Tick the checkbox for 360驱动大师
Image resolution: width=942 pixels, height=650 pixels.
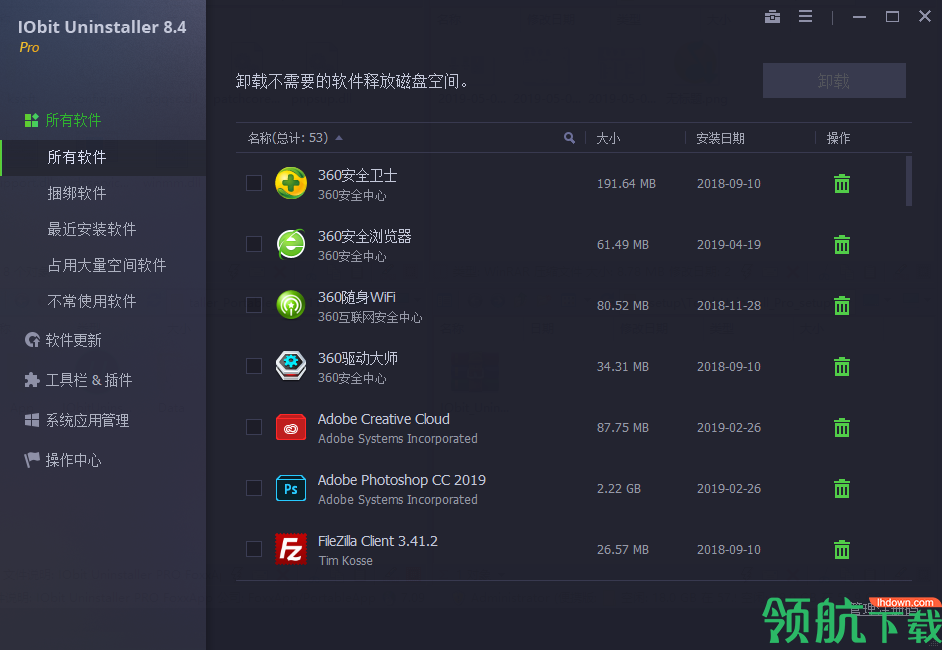pos(254,366)
